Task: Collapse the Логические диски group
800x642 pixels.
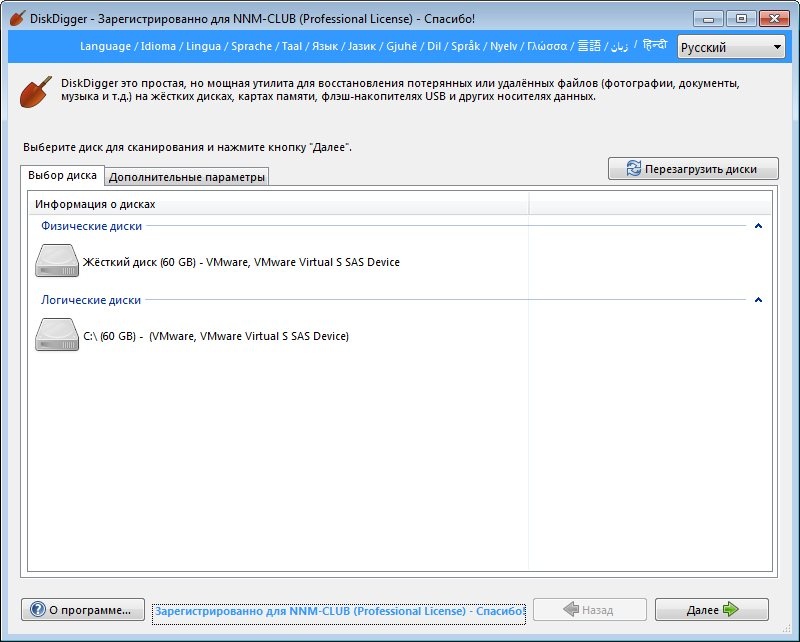Action: [x=758, y=300]
